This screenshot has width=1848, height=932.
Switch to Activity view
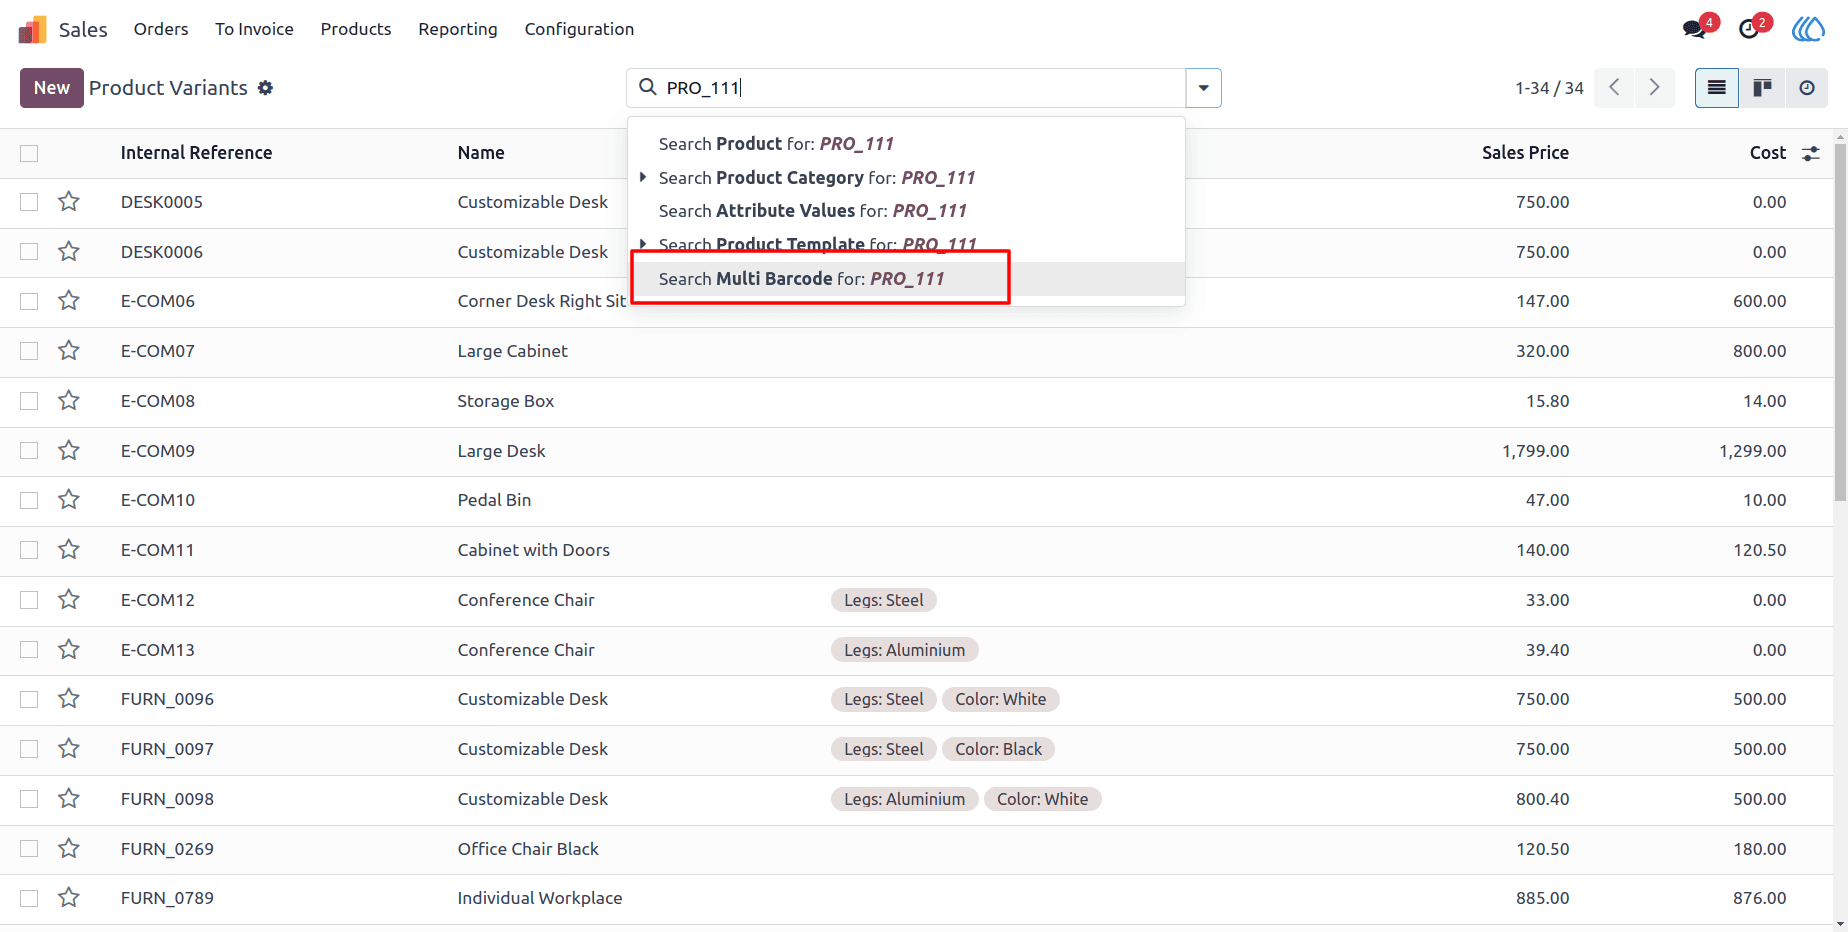pos(1806,88)
